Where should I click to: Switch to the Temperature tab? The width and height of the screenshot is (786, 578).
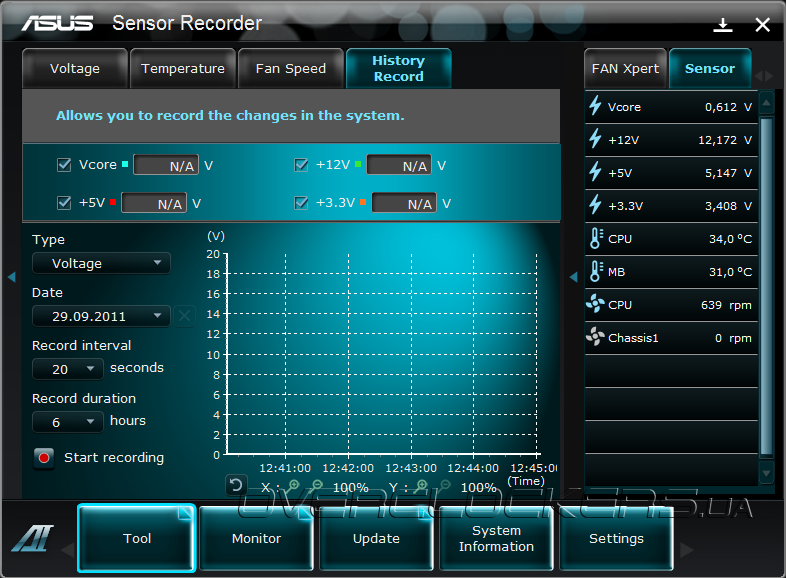(182, 69)
